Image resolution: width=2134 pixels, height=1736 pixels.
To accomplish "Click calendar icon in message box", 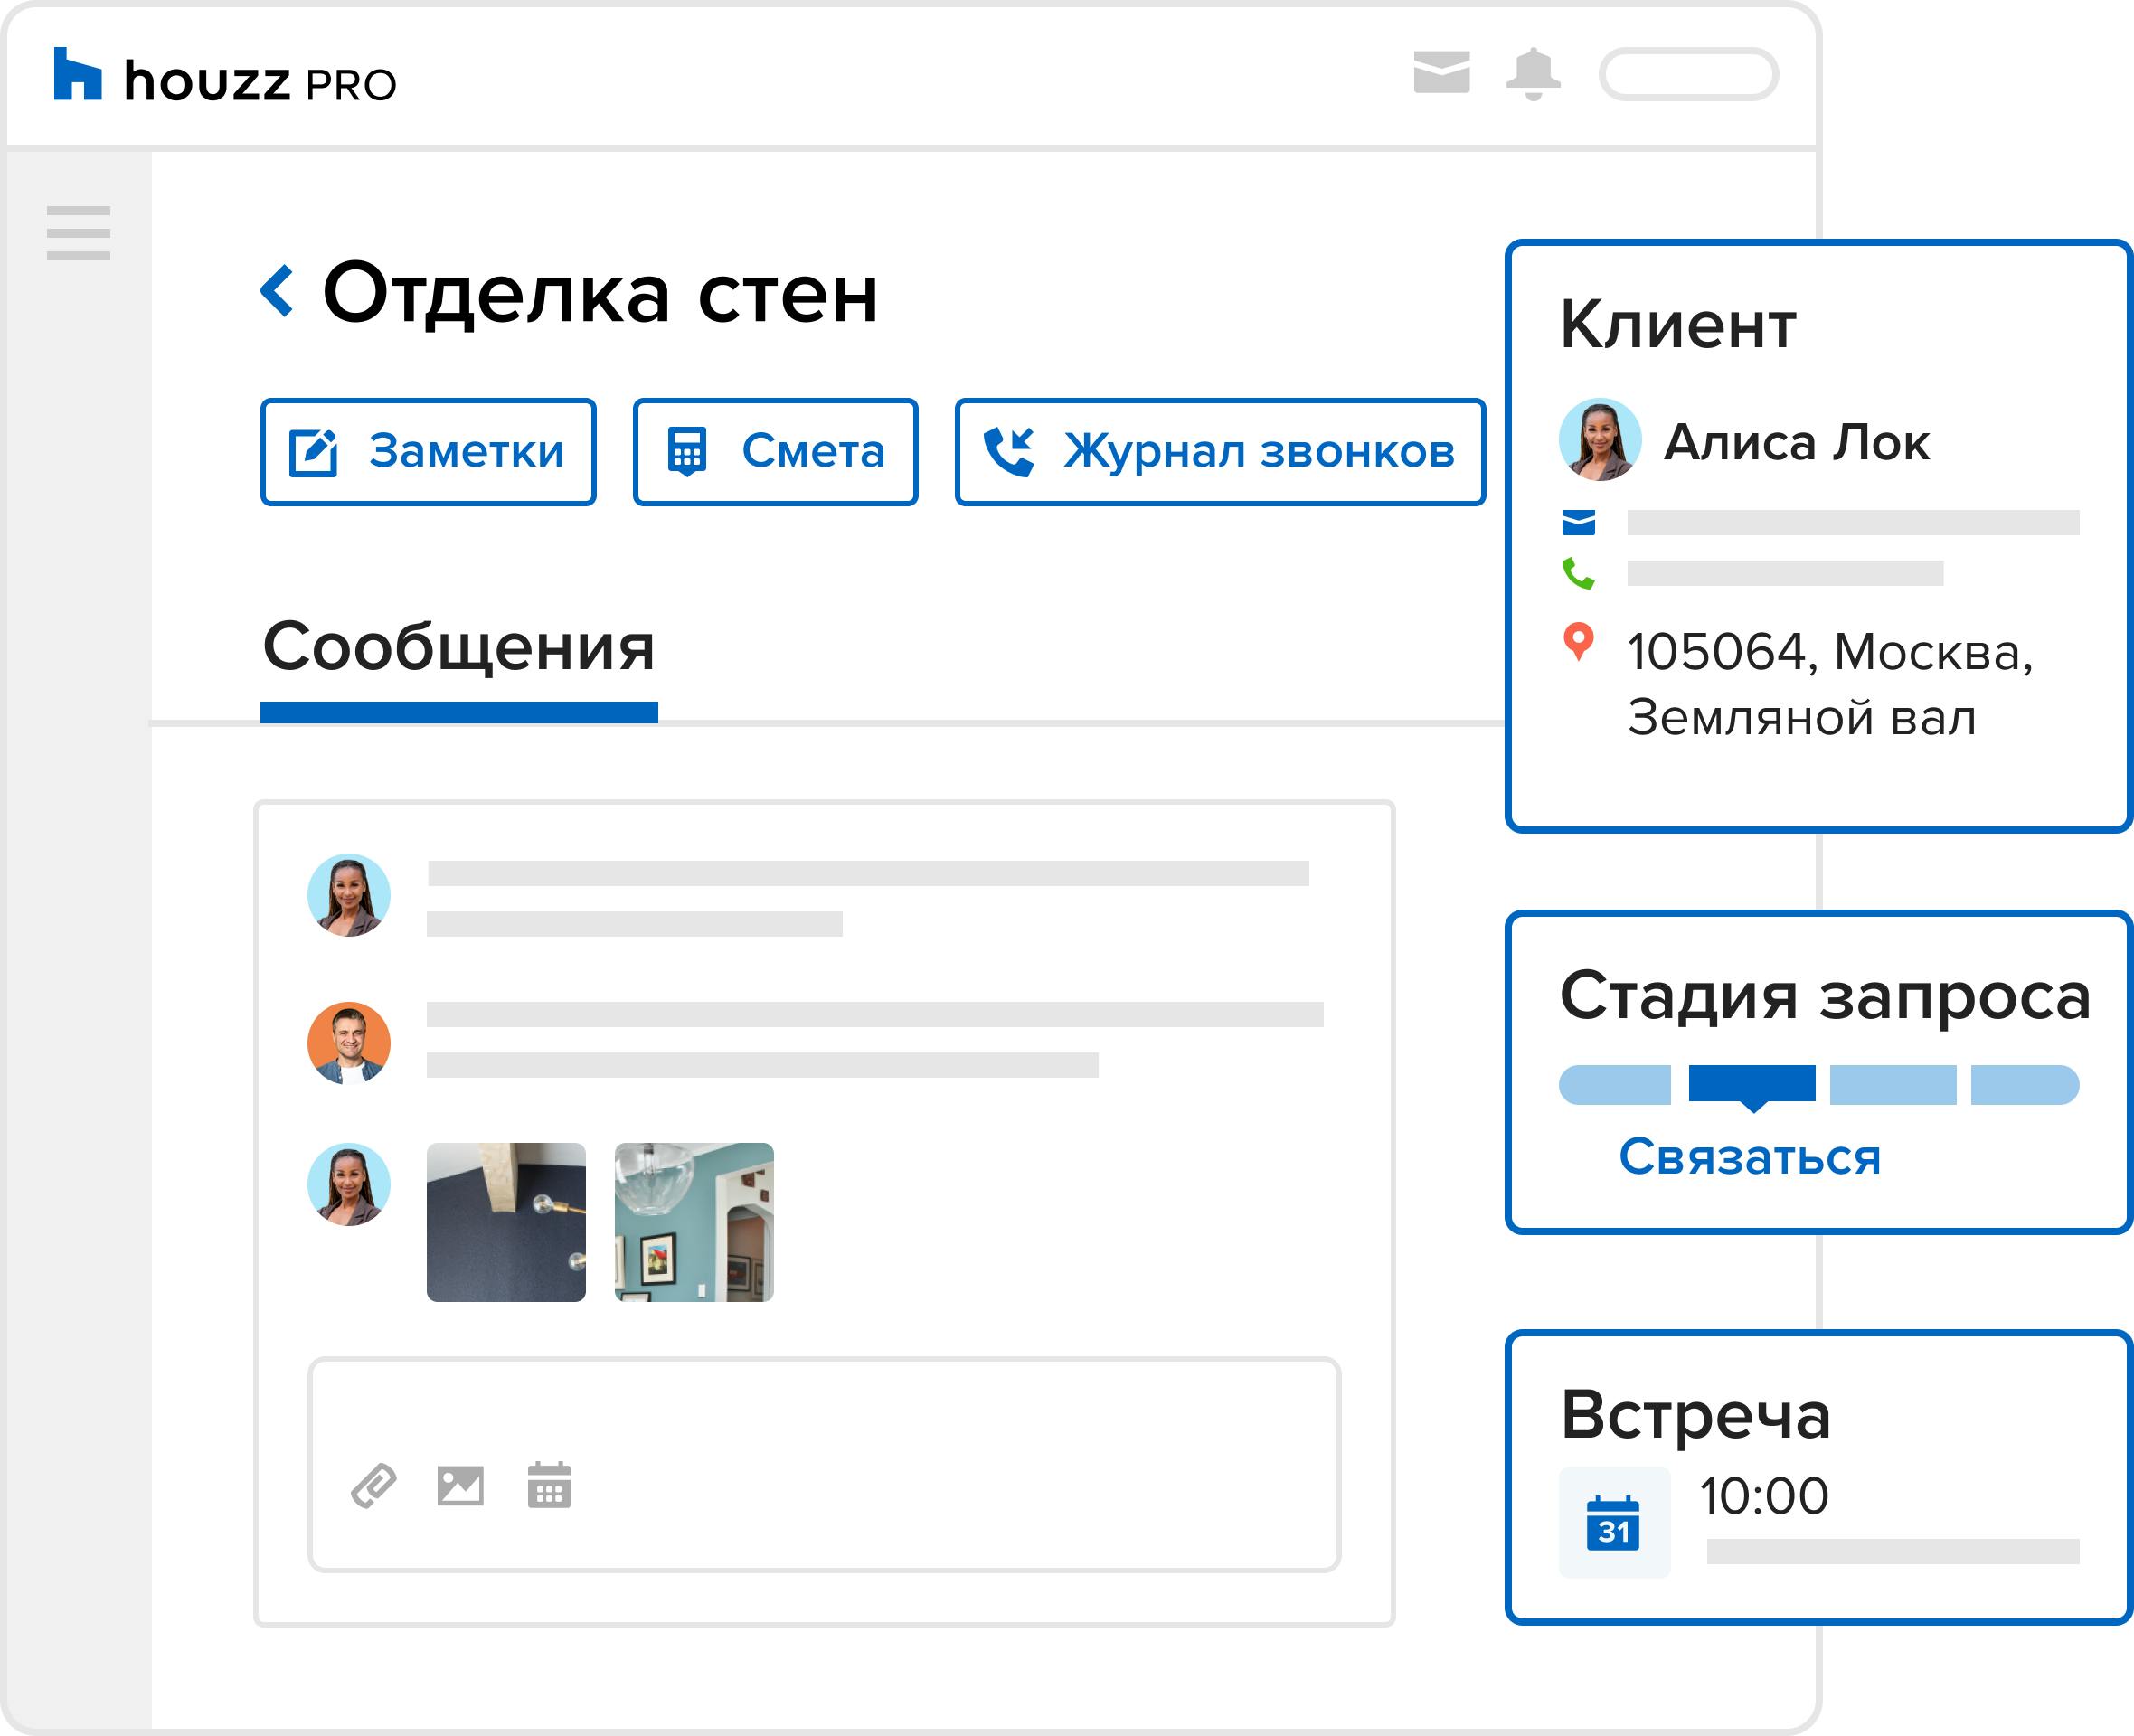I will pyautogui.click(x=549, y=1486).
